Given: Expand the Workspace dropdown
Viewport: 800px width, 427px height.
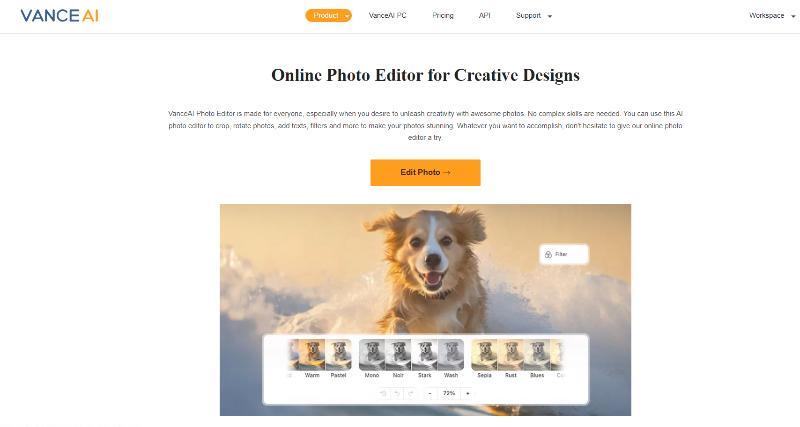Looking at the screenshot, I should tap(771, 16).
